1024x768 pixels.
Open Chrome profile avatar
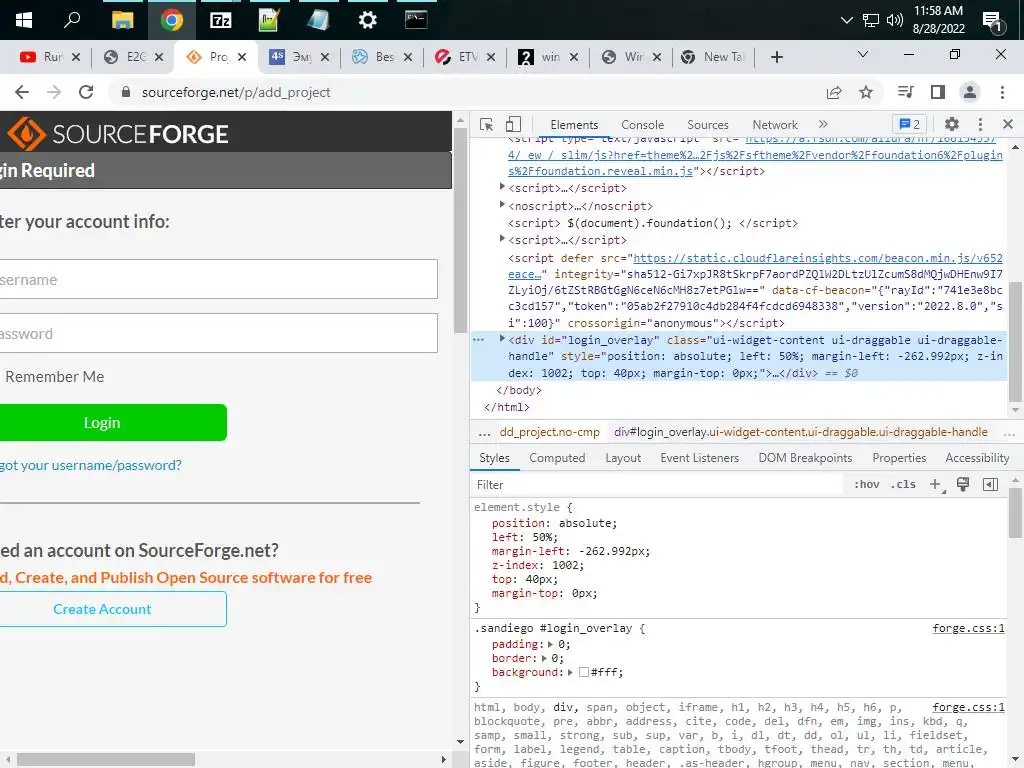click(x=970, y=92)
